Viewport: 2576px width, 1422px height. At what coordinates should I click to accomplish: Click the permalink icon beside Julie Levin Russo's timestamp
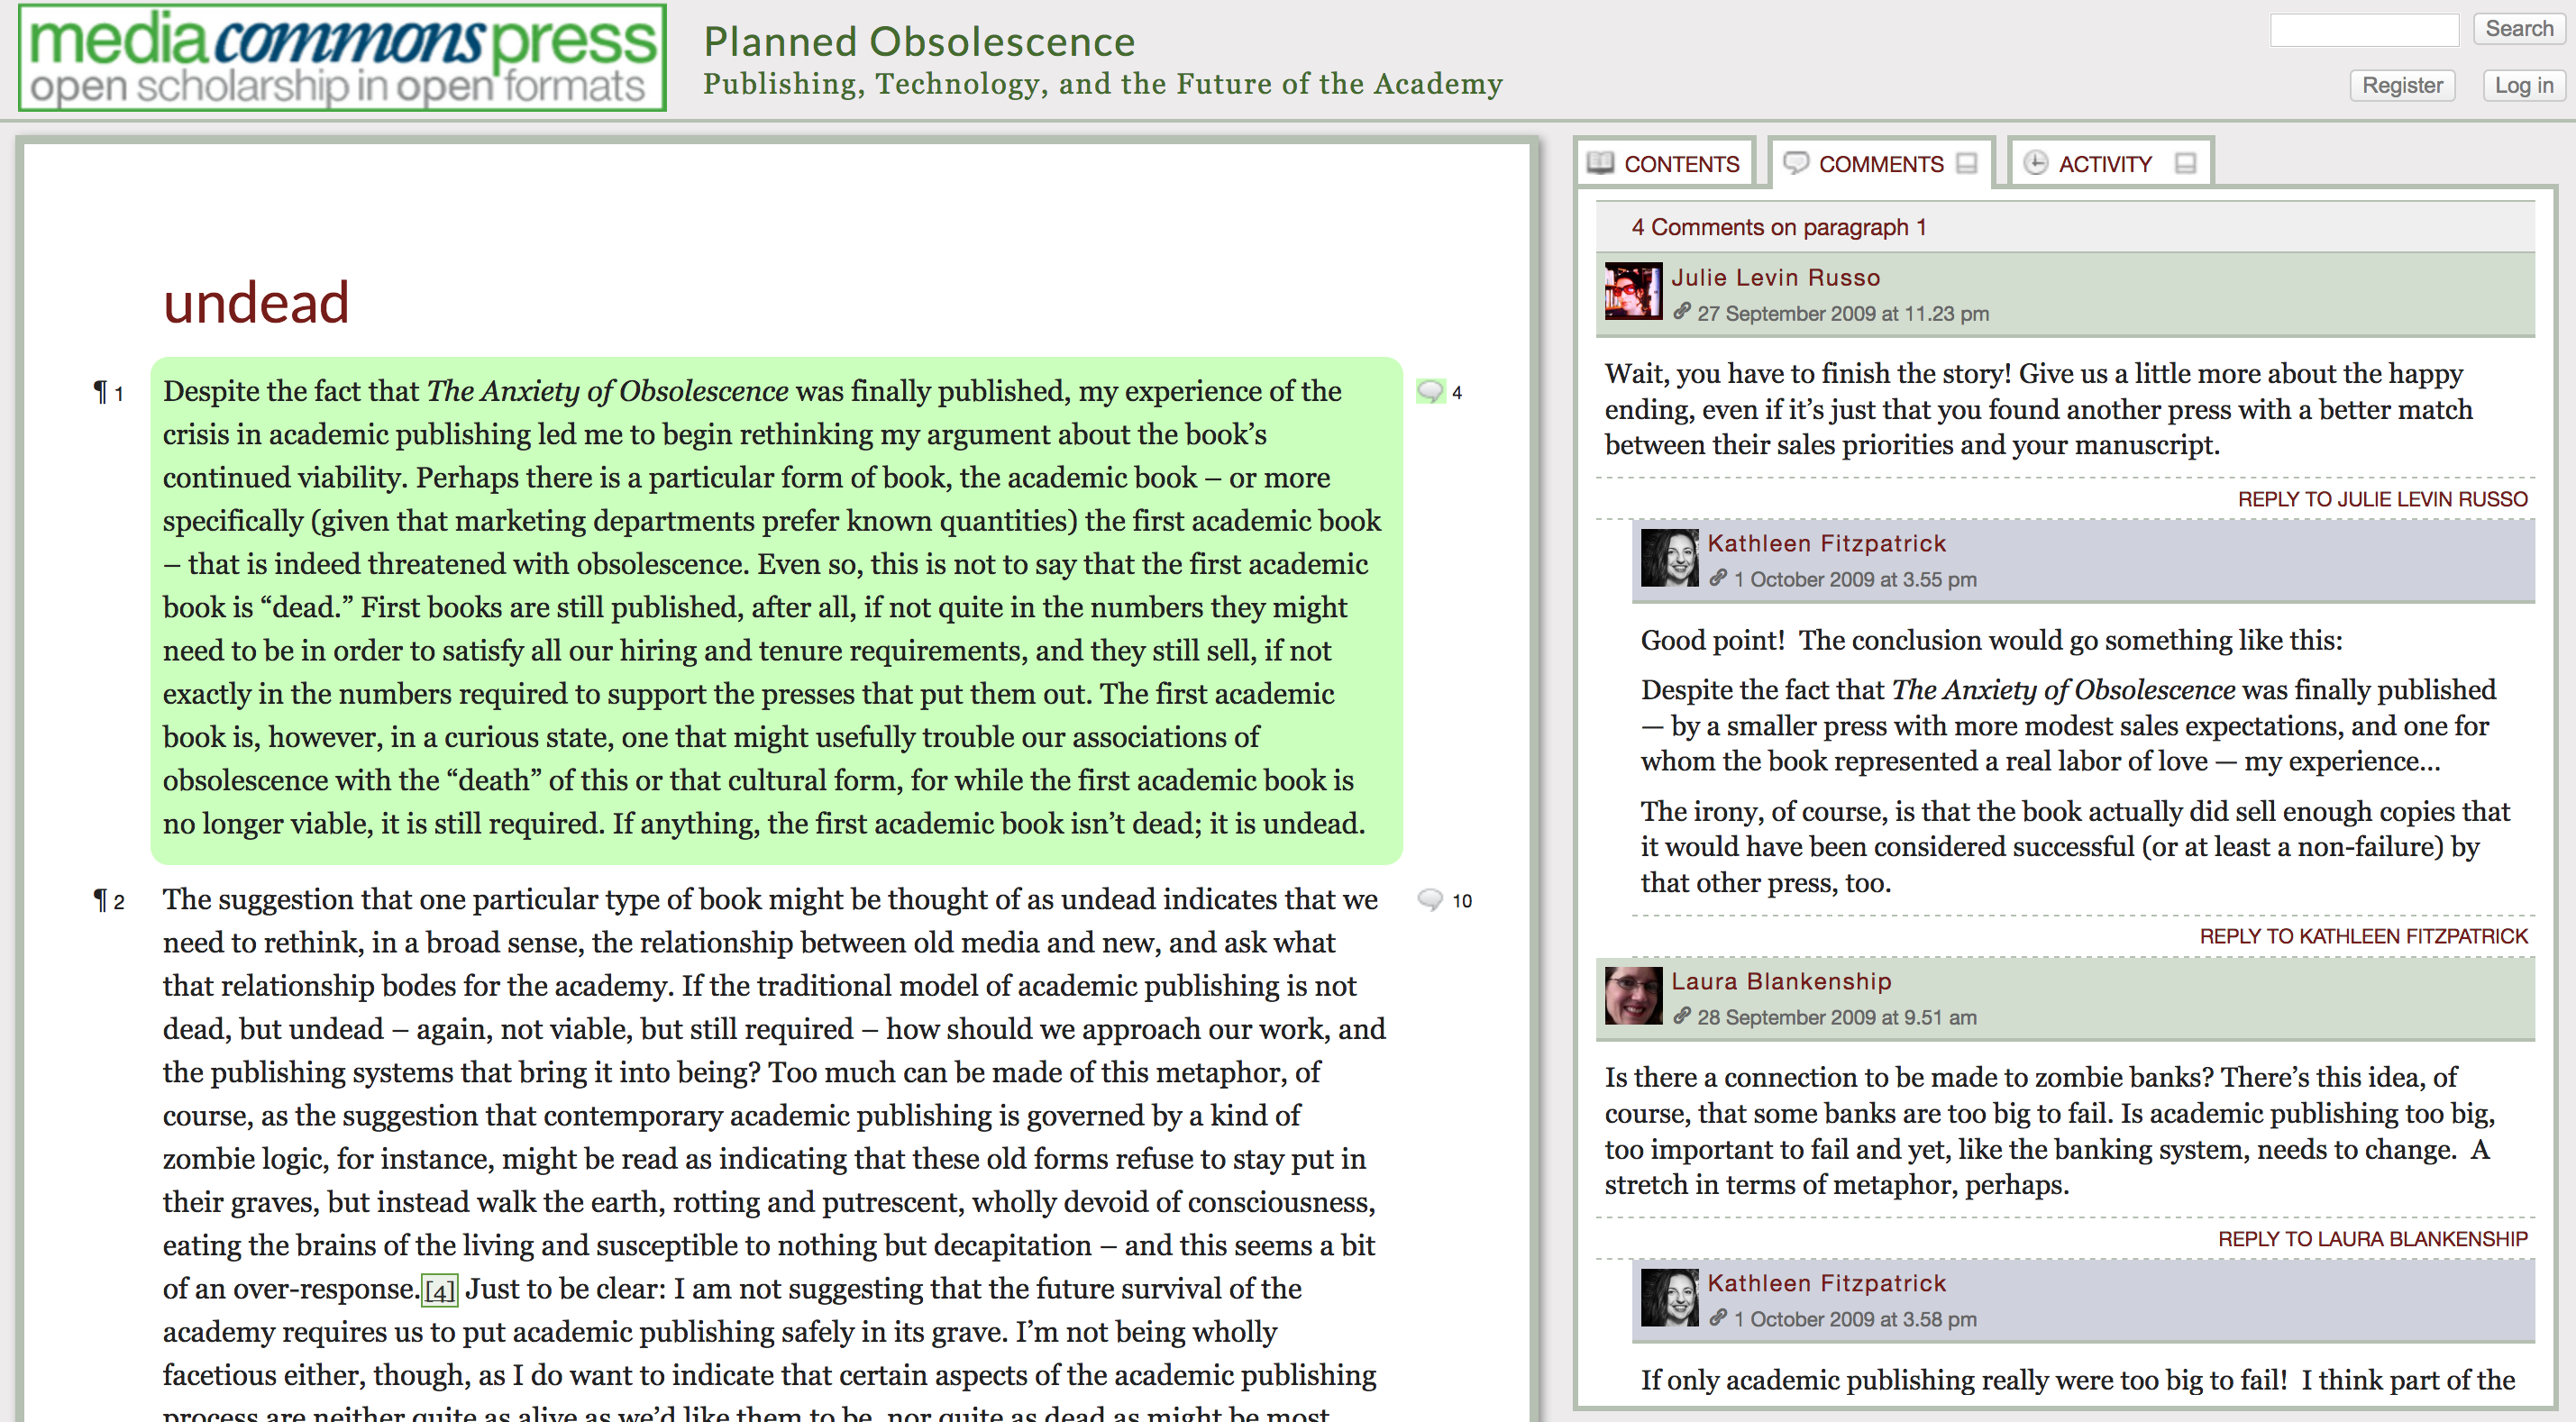pyautogui.click(x=1682, y=313)
